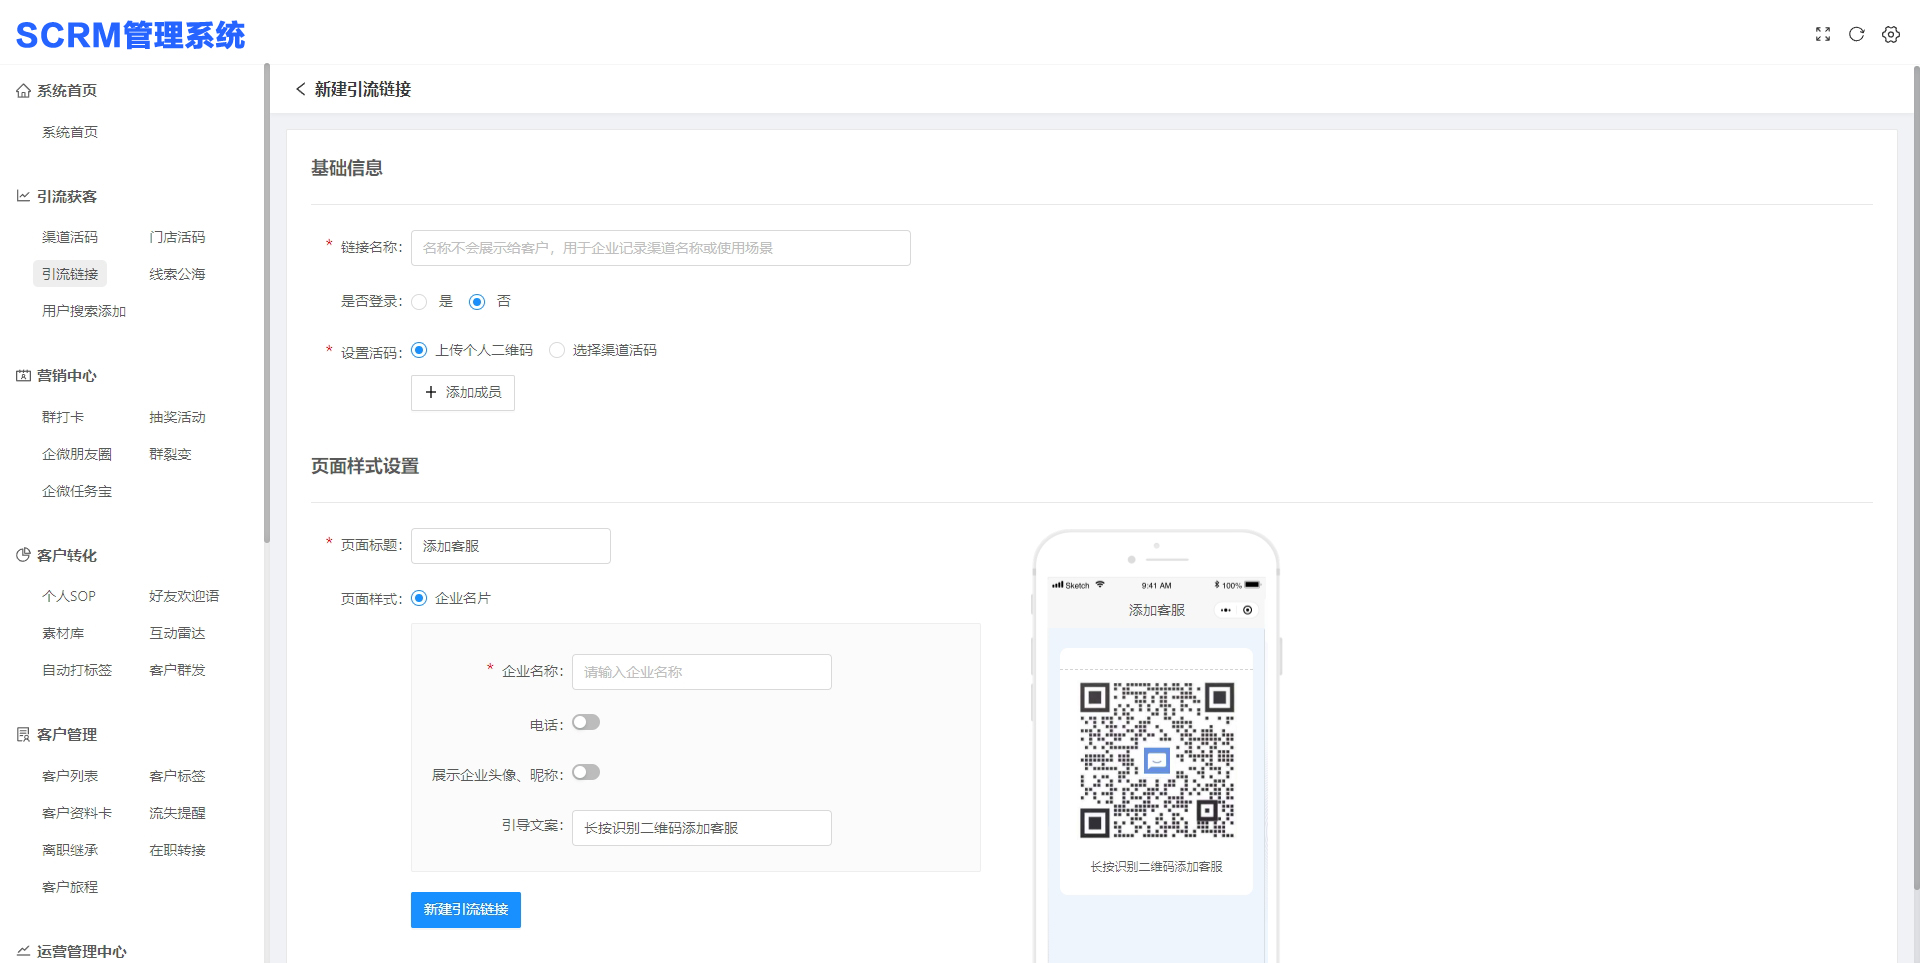Open 在职转接 menu item
1920x963 pixels.
tap(177, 850)
